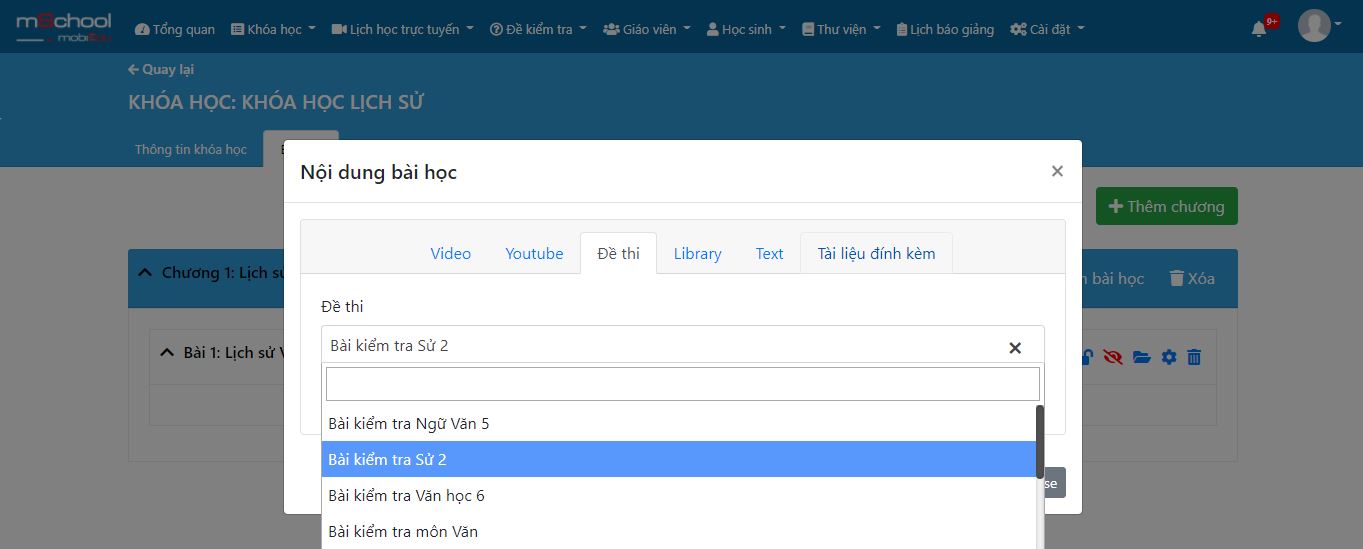Expand the Đề kiểm tra menu
Viewport: 1363px width, 549px height.
coord(538,29)
